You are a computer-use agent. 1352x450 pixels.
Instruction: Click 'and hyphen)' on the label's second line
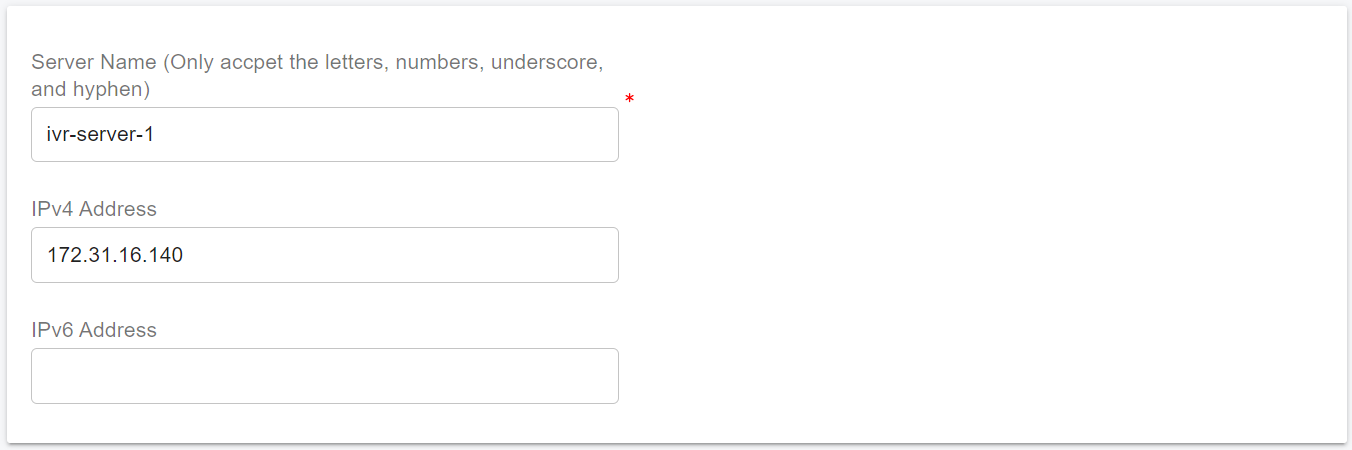[x=91, y=89]
